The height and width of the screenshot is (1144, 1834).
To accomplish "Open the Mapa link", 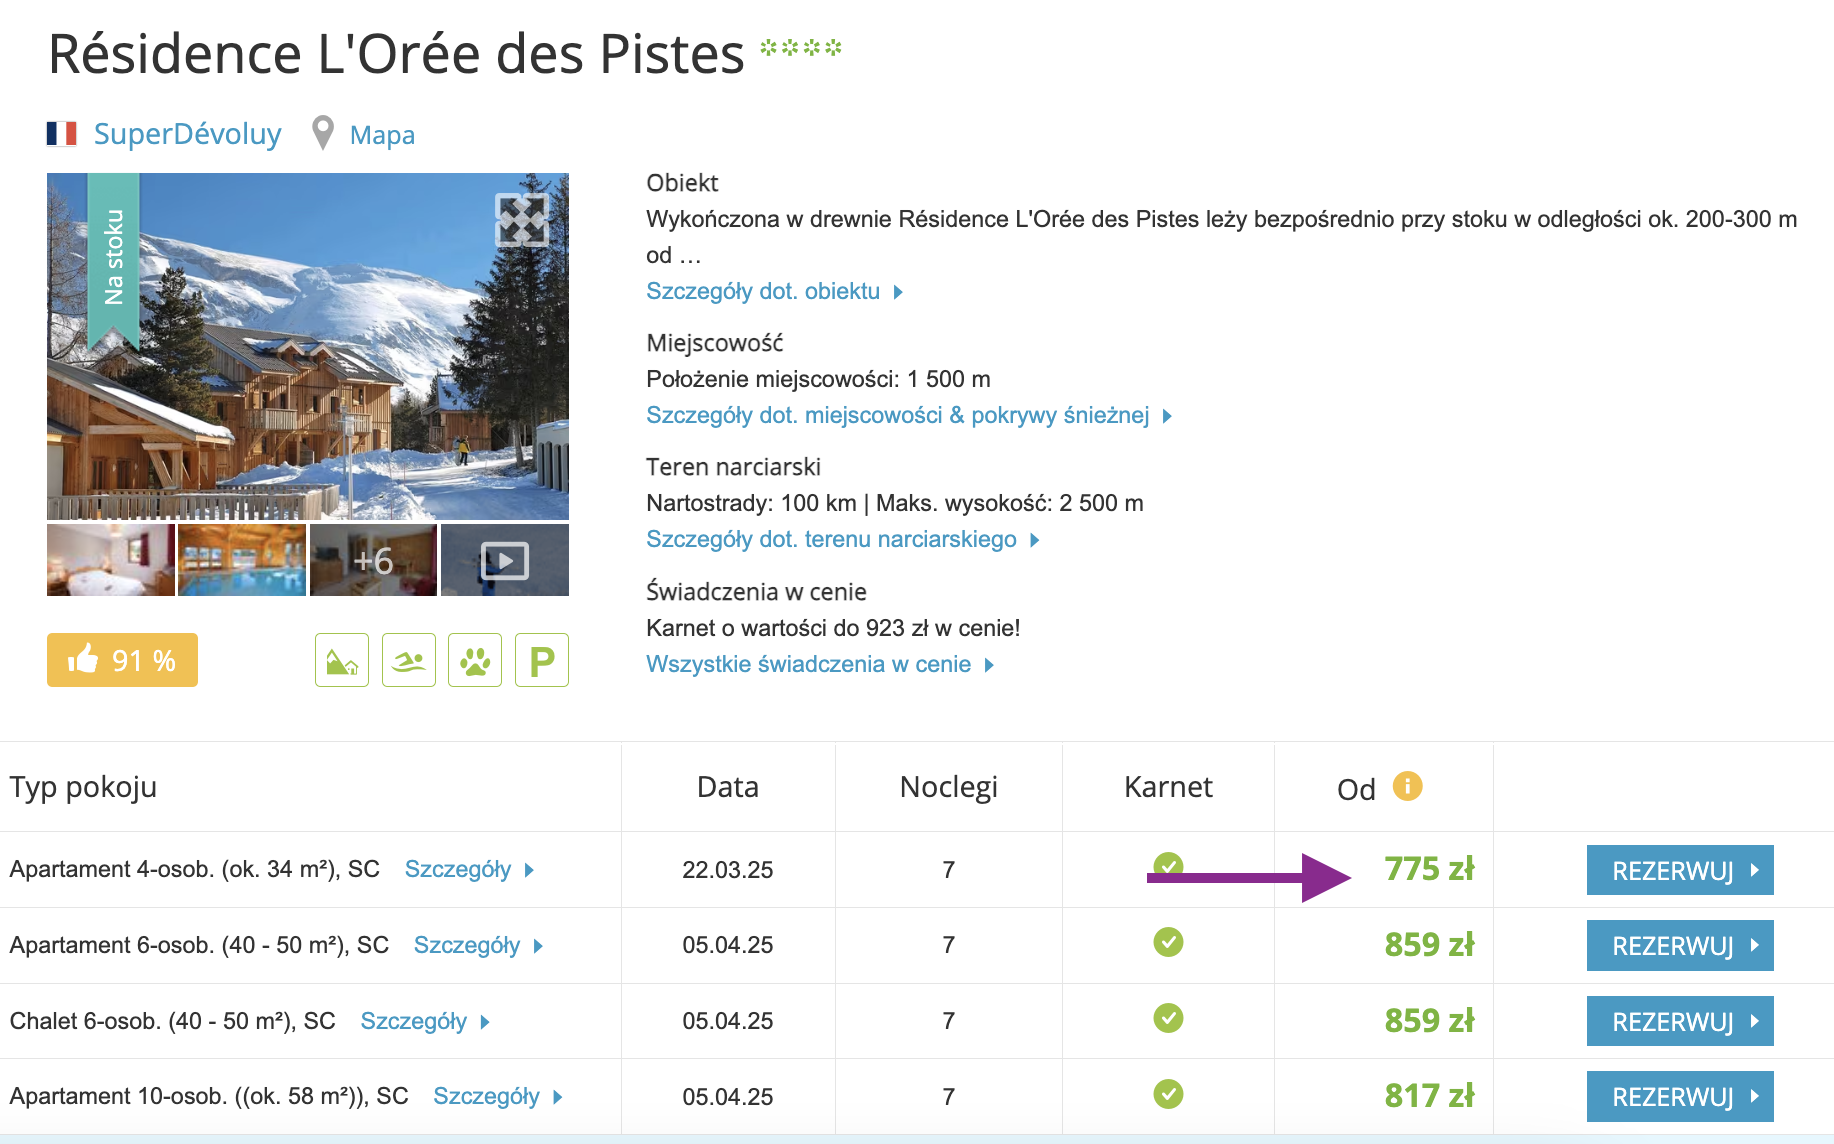I will pos(382,135).
